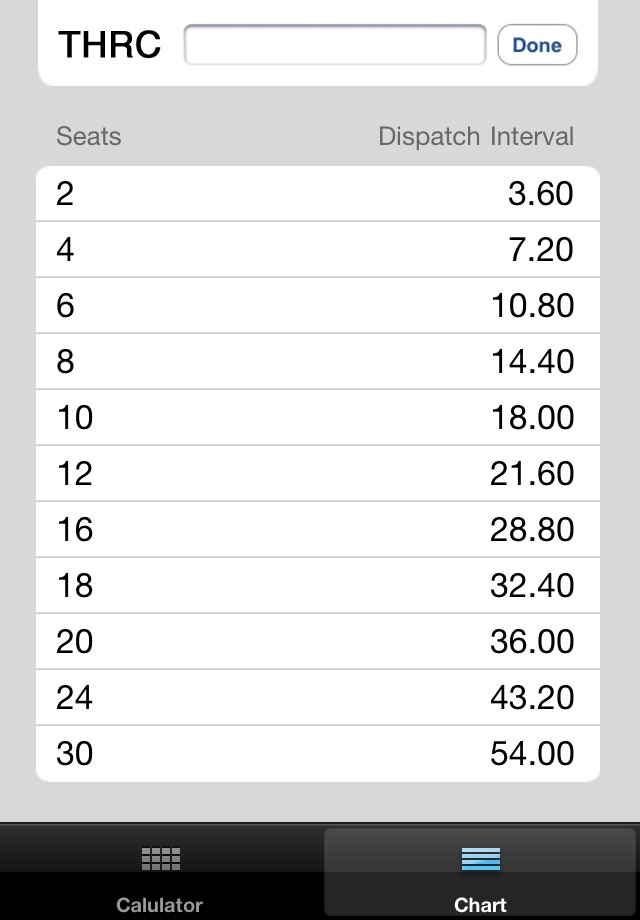640x920 pixels.
Task: Select the row with 4 seats
Action: click(318, 249)
